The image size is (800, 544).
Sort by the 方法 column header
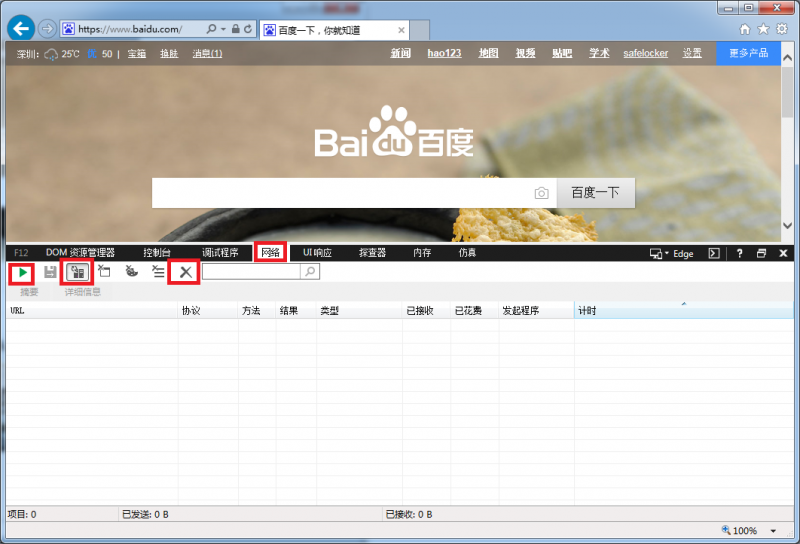coord(257,310)
